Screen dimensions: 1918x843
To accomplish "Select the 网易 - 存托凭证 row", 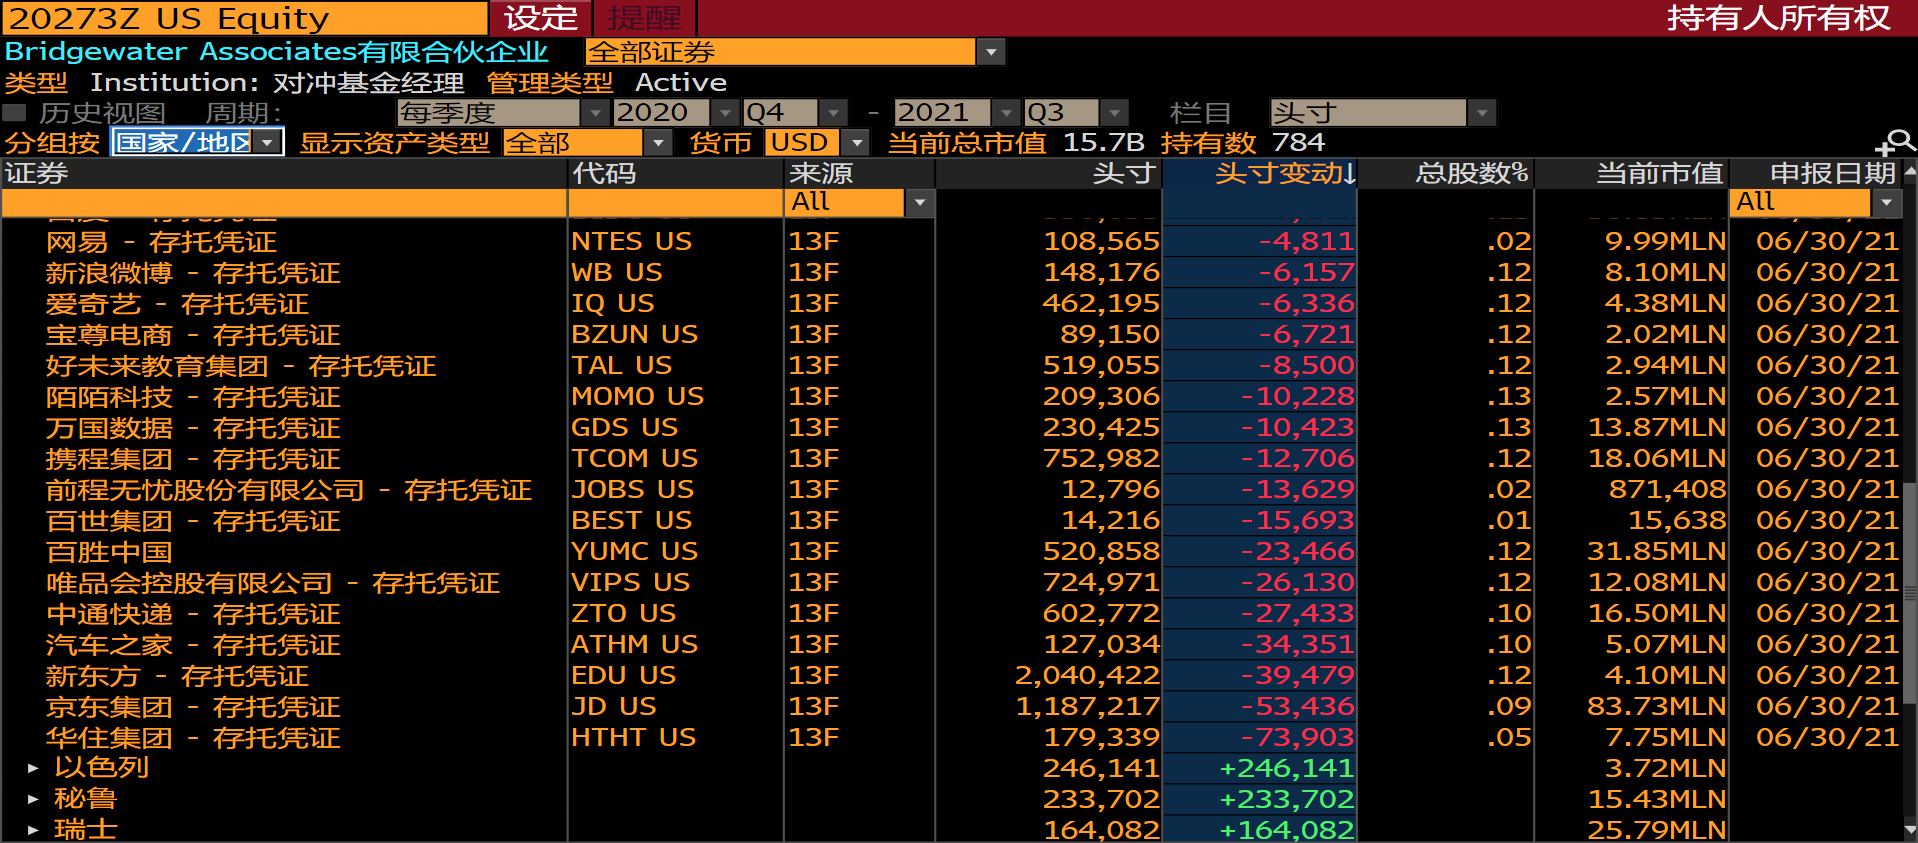I will point(950,242).
